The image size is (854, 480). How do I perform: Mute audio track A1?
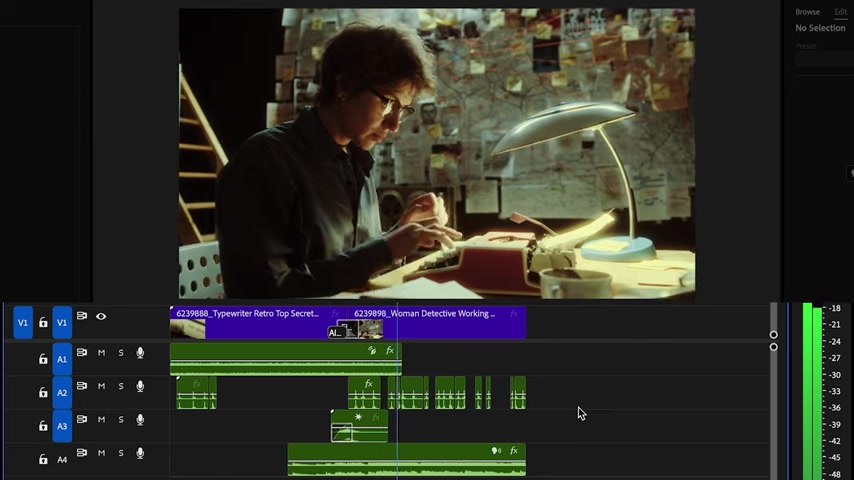point(101,353)
